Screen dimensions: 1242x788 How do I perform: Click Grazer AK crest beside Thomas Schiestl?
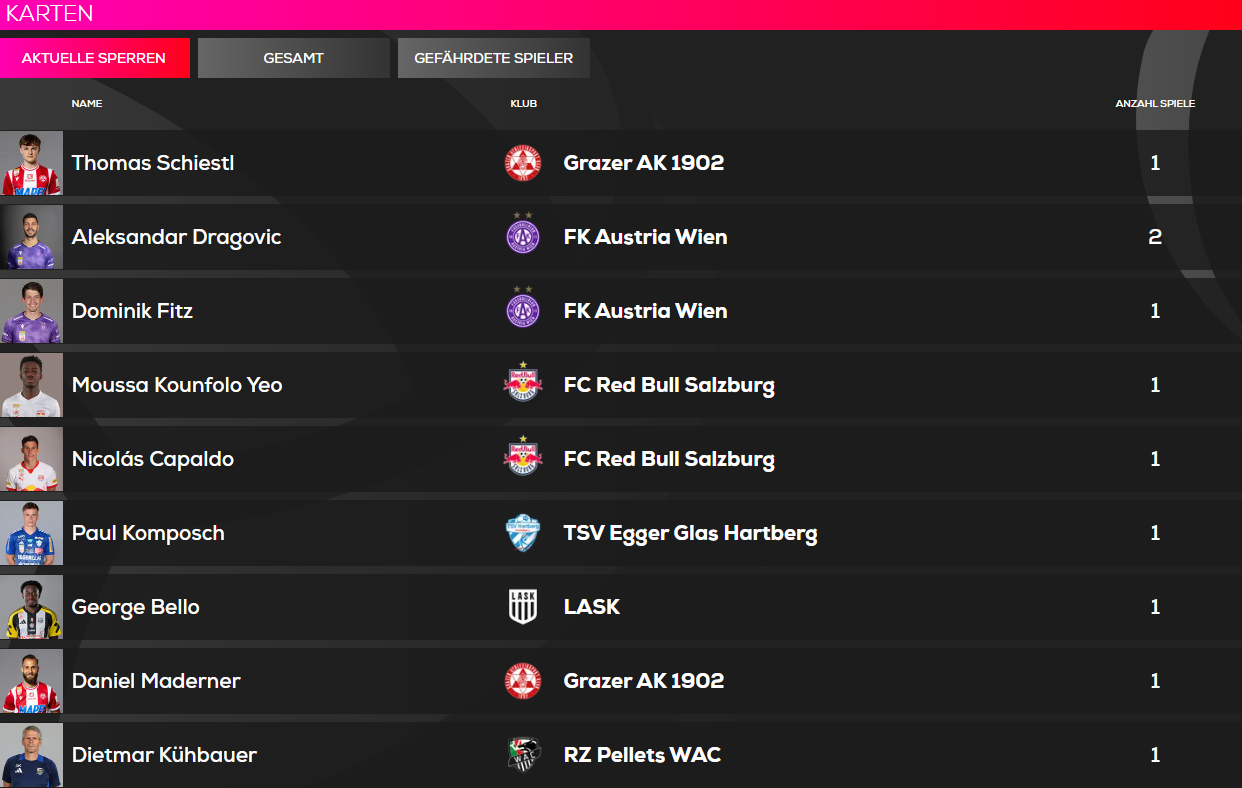pos(523,163)
